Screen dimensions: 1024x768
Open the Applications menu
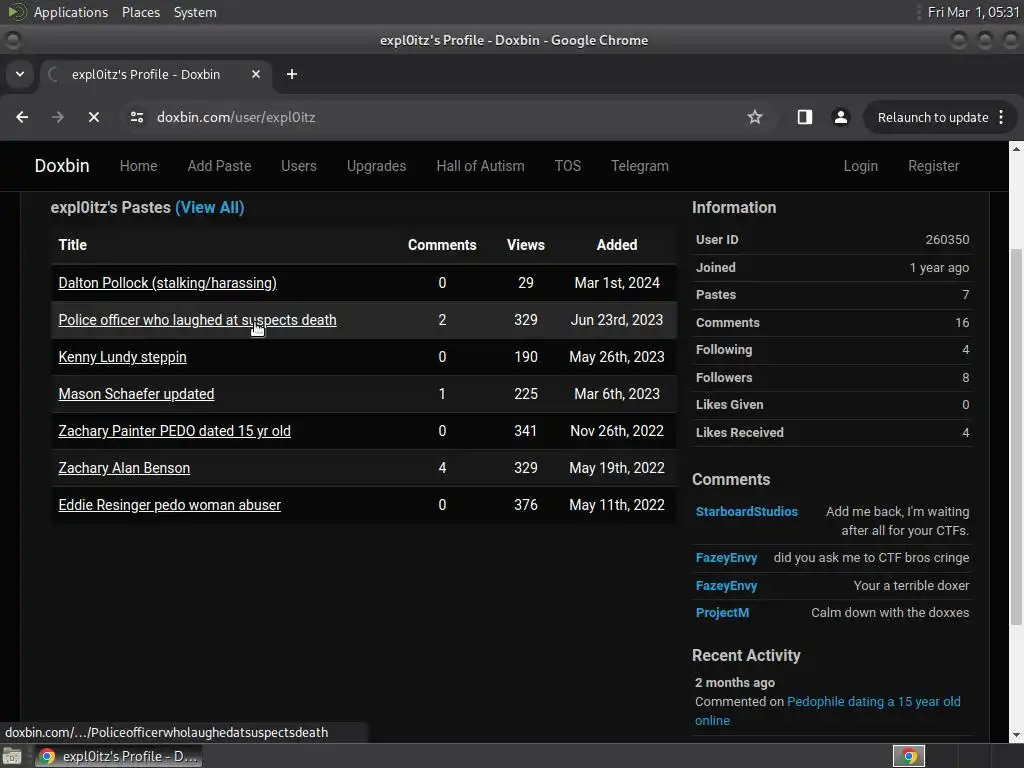[71, 12]
